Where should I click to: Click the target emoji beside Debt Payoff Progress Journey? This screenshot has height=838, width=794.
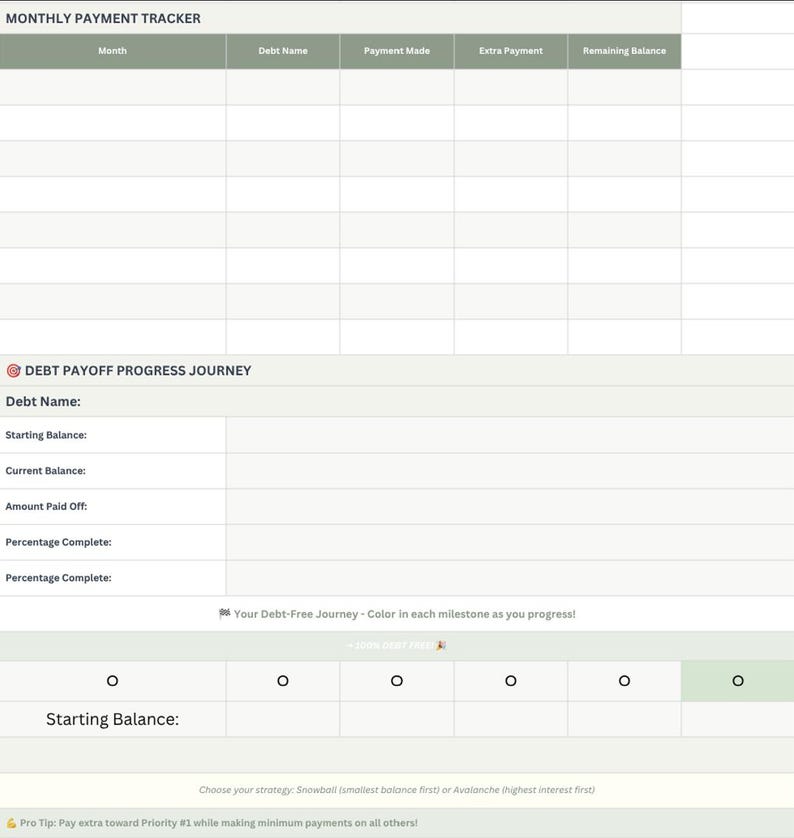coord(13,370)
